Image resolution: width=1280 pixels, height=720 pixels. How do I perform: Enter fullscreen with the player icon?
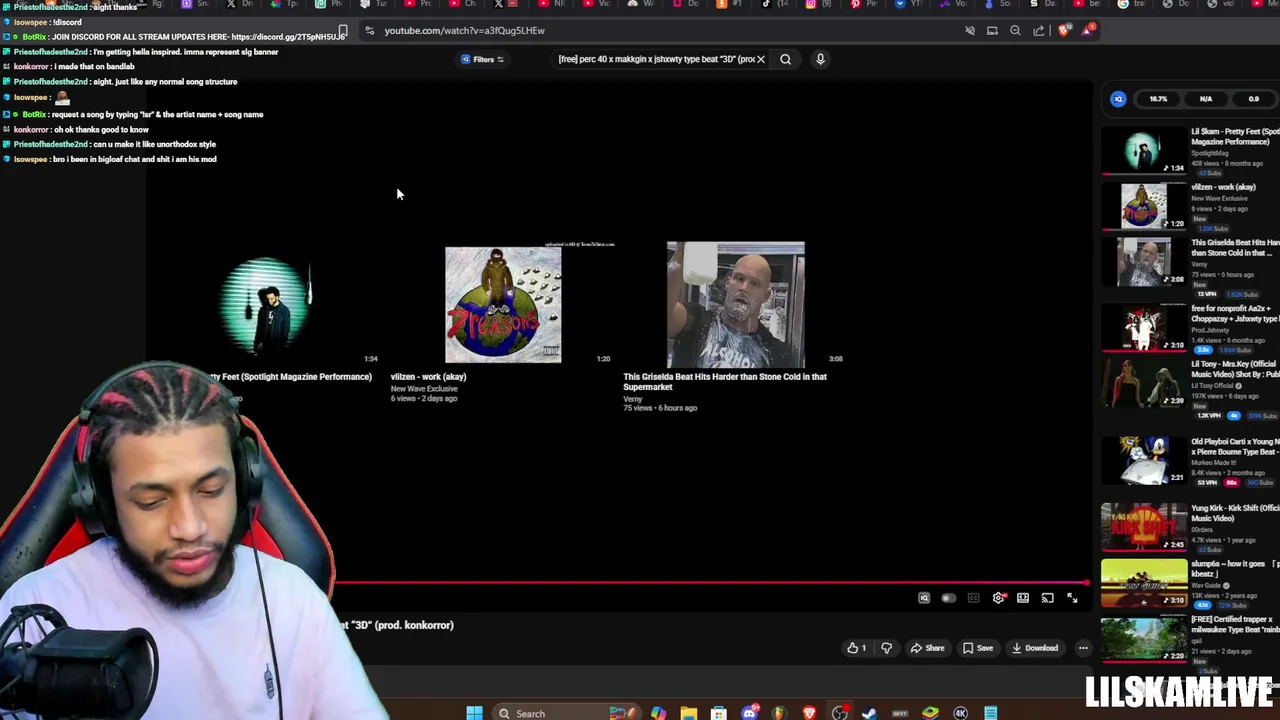[x=1072, y=598]
